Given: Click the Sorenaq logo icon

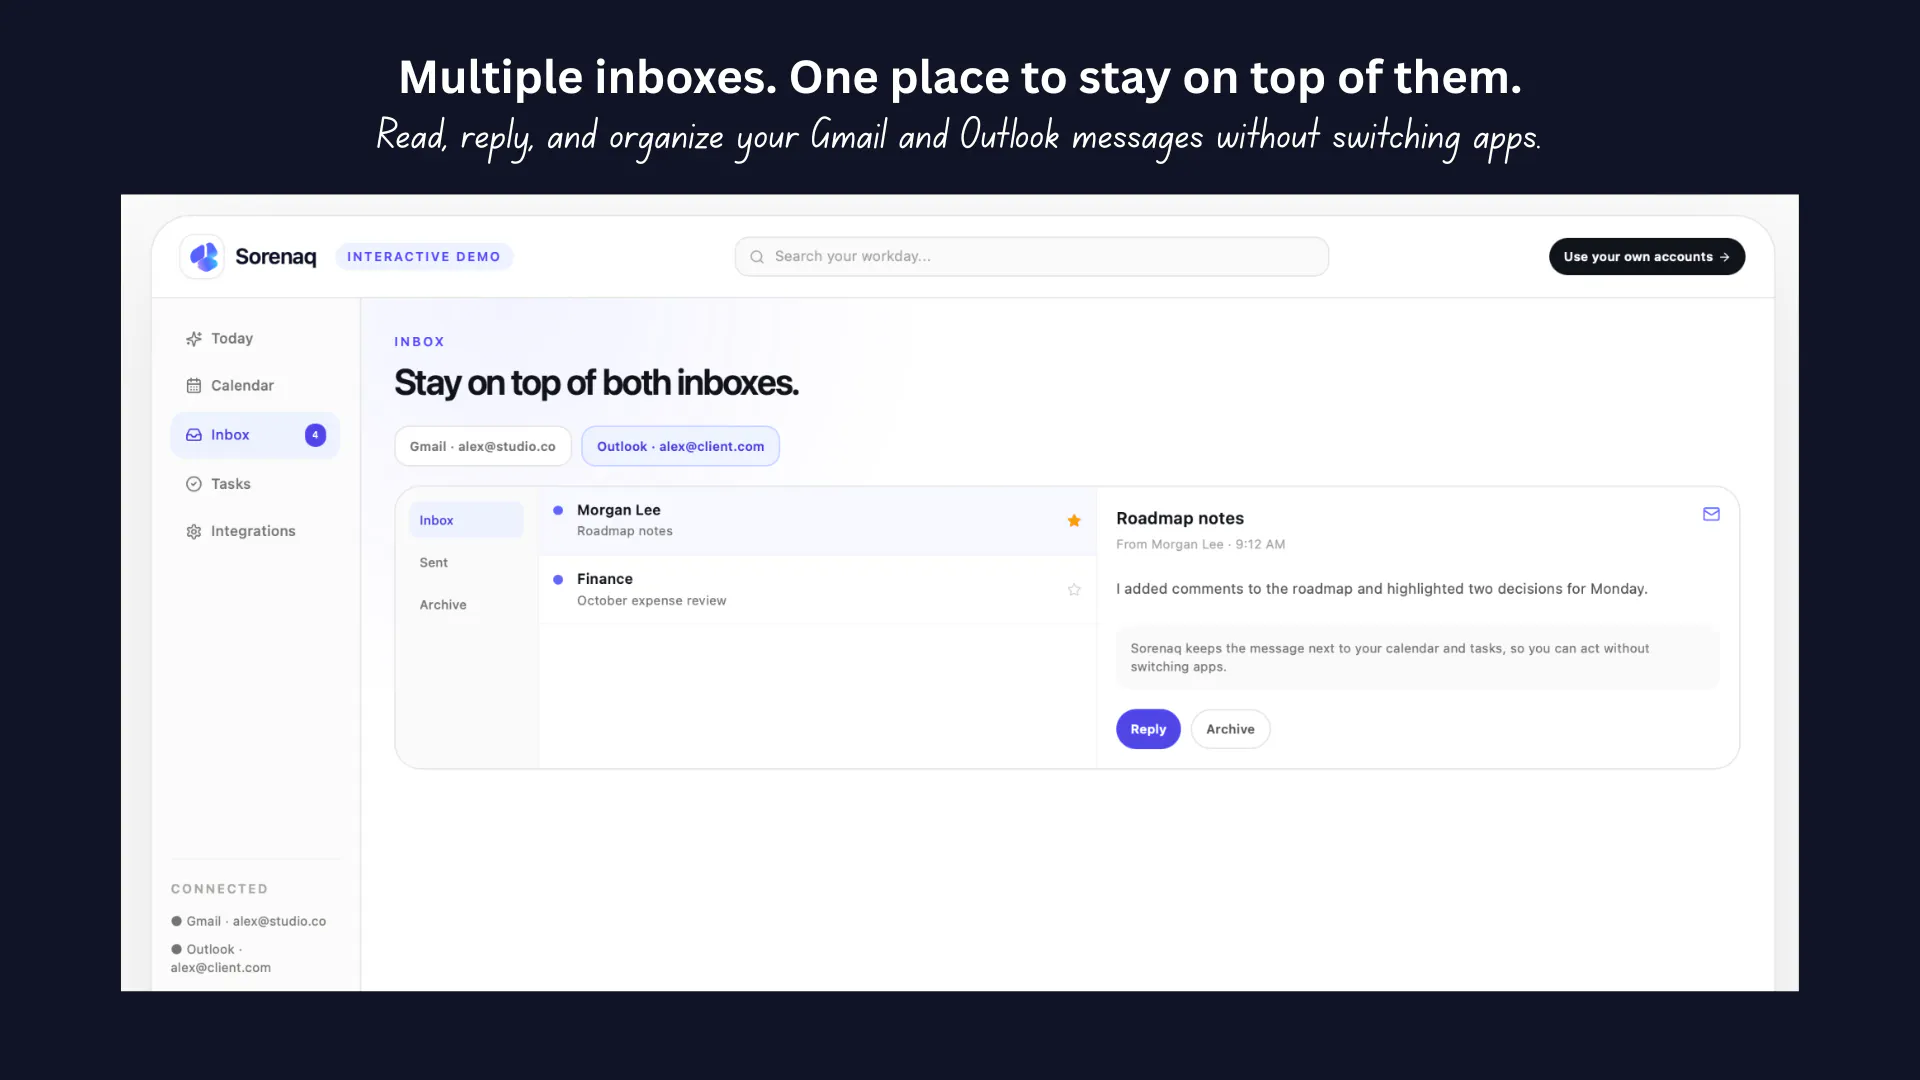Looking at the screenshot, I should click(203, 257).
